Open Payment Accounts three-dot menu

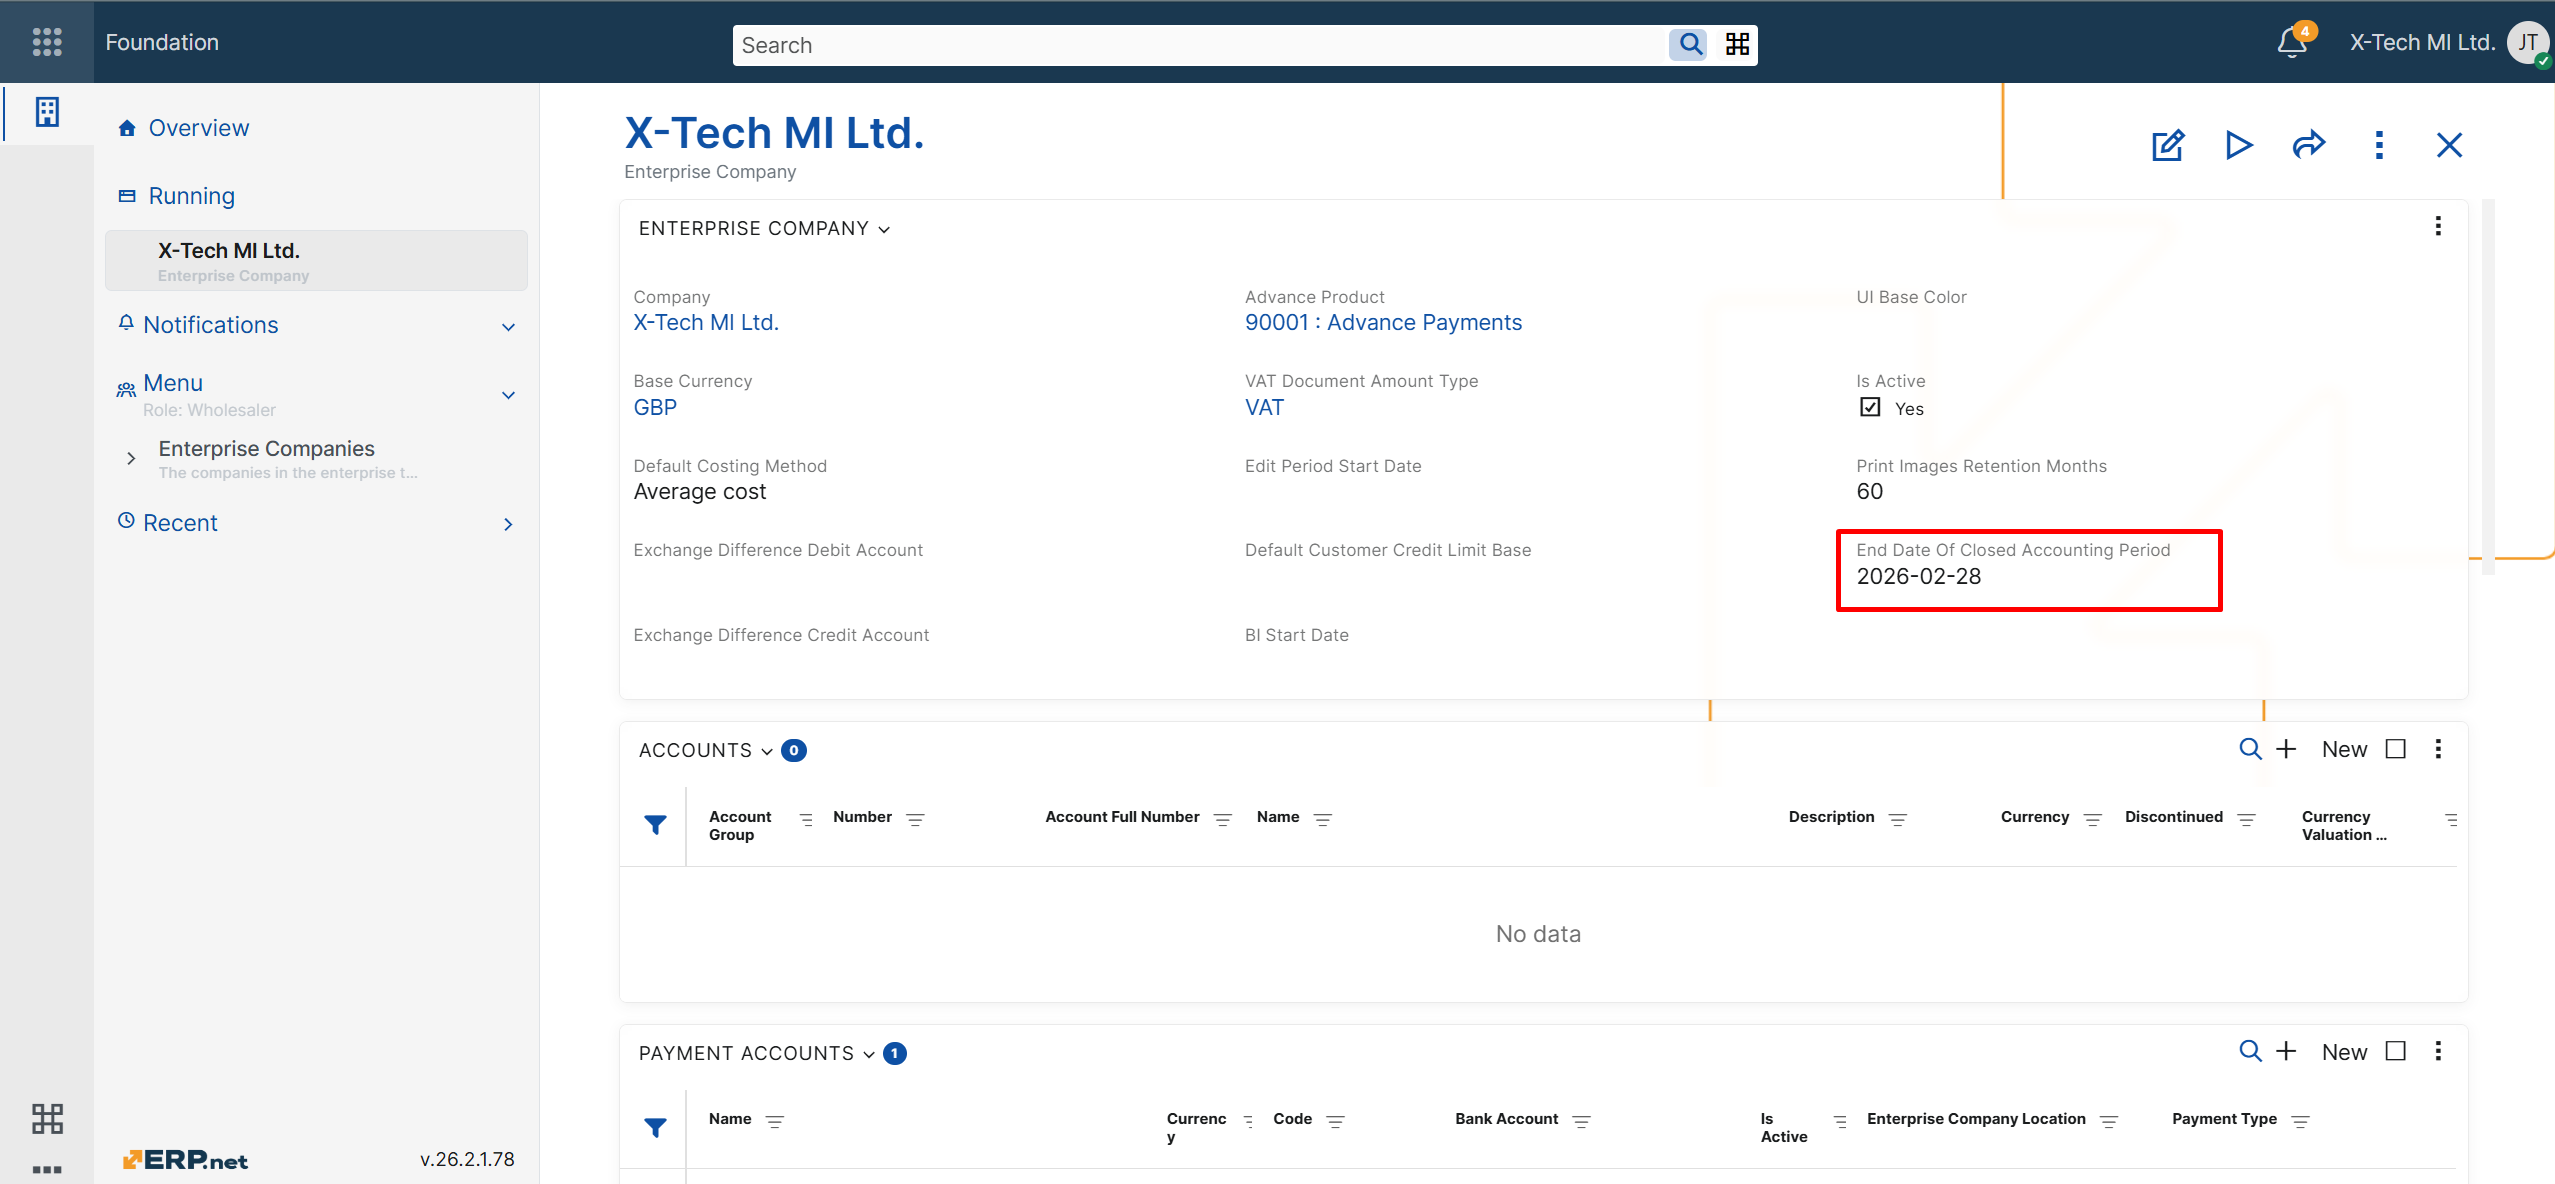point(2438,1051)
